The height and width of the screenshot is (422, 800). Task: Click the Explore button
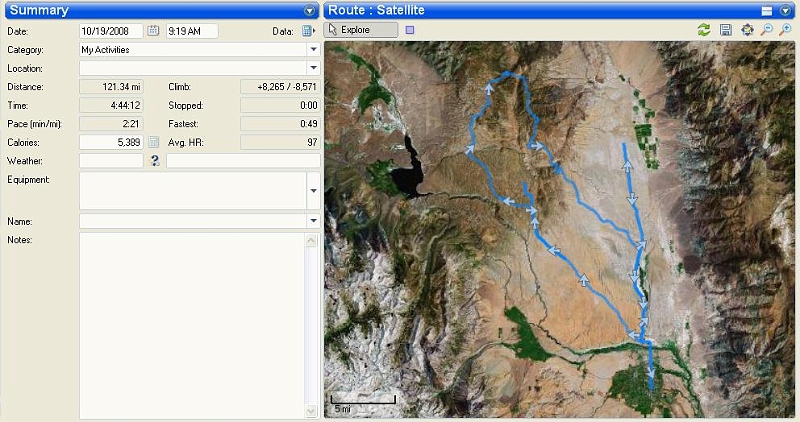(361, 30)
